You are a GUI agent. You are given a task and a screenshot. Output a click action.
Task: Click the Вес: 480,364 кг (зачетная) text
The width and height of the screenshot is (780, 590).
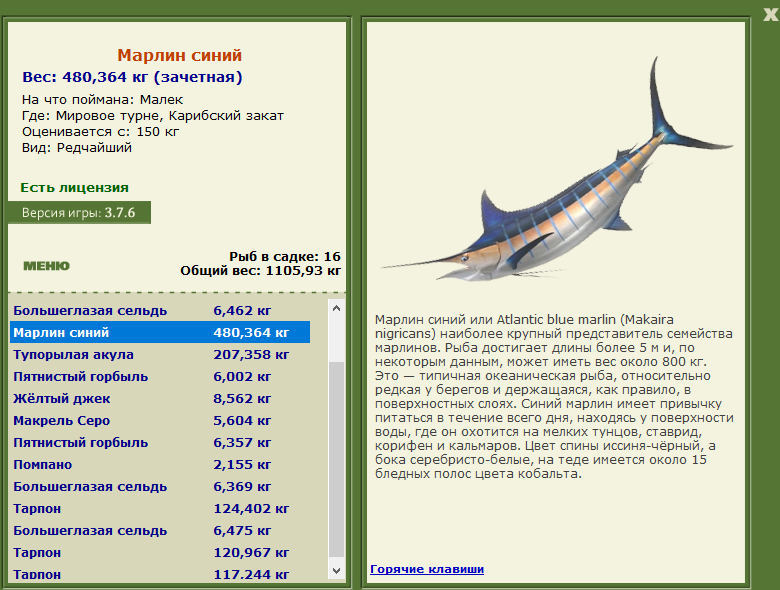pyautogui.click(x=132, y=77)
